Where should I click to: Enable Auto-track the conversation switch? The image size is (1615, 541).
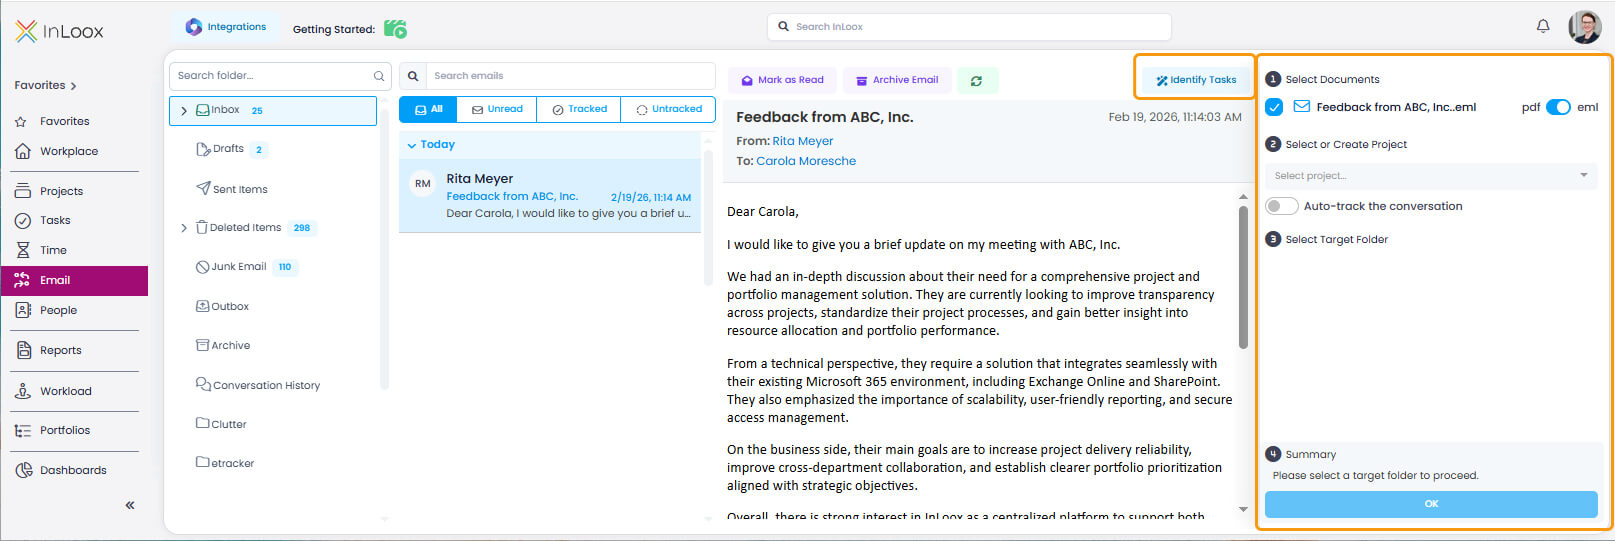1281,206
